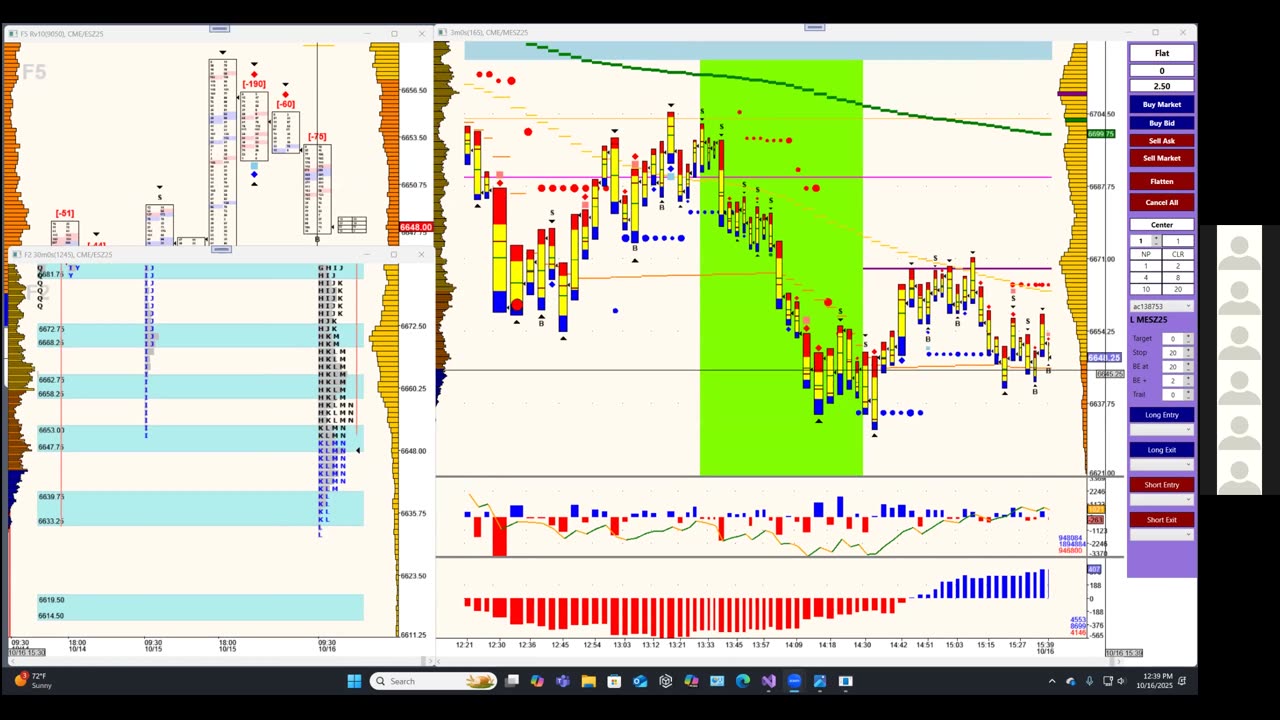Open File Explorer from the taskbar

tap(588, 681)
